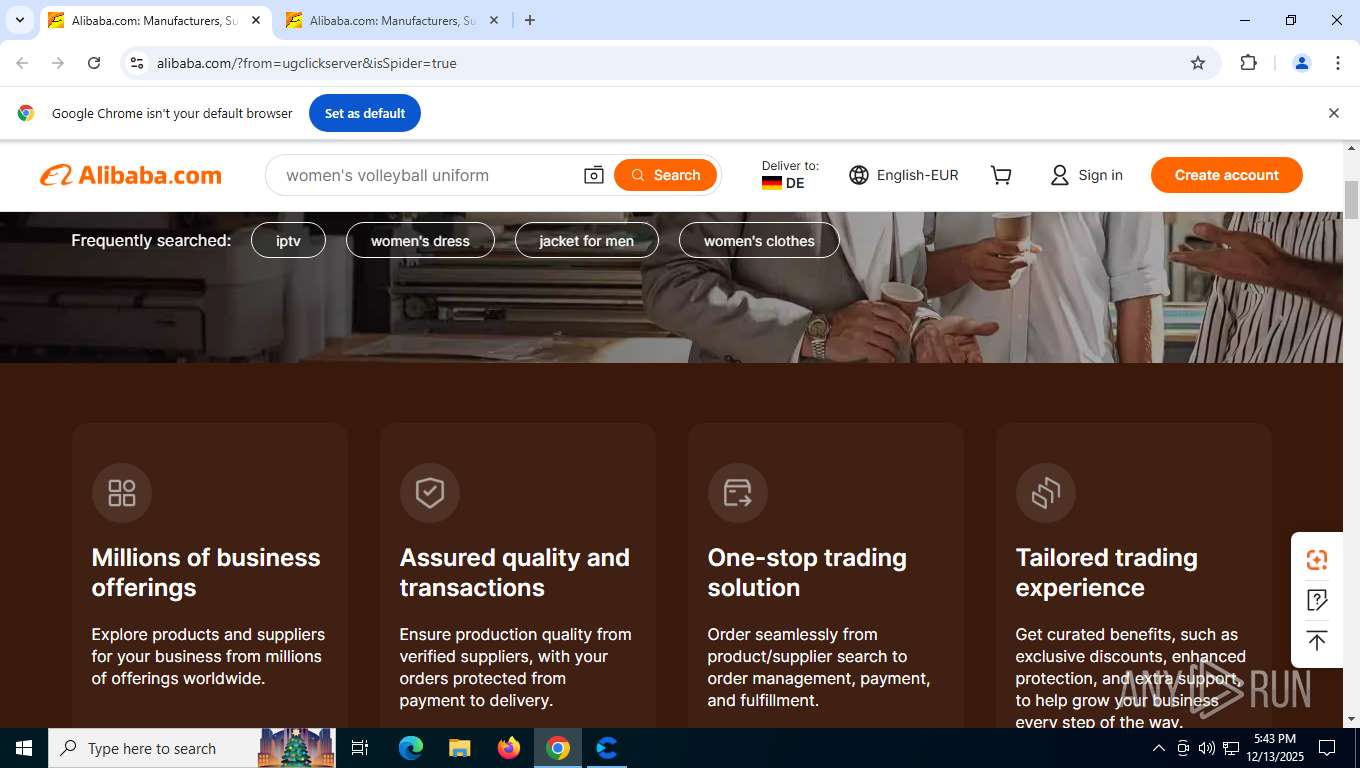The width and height of the screenshot is (1360, 768).
Task: Open the taskbar clock showing 5:43 PM
Action: [1275, 748]
